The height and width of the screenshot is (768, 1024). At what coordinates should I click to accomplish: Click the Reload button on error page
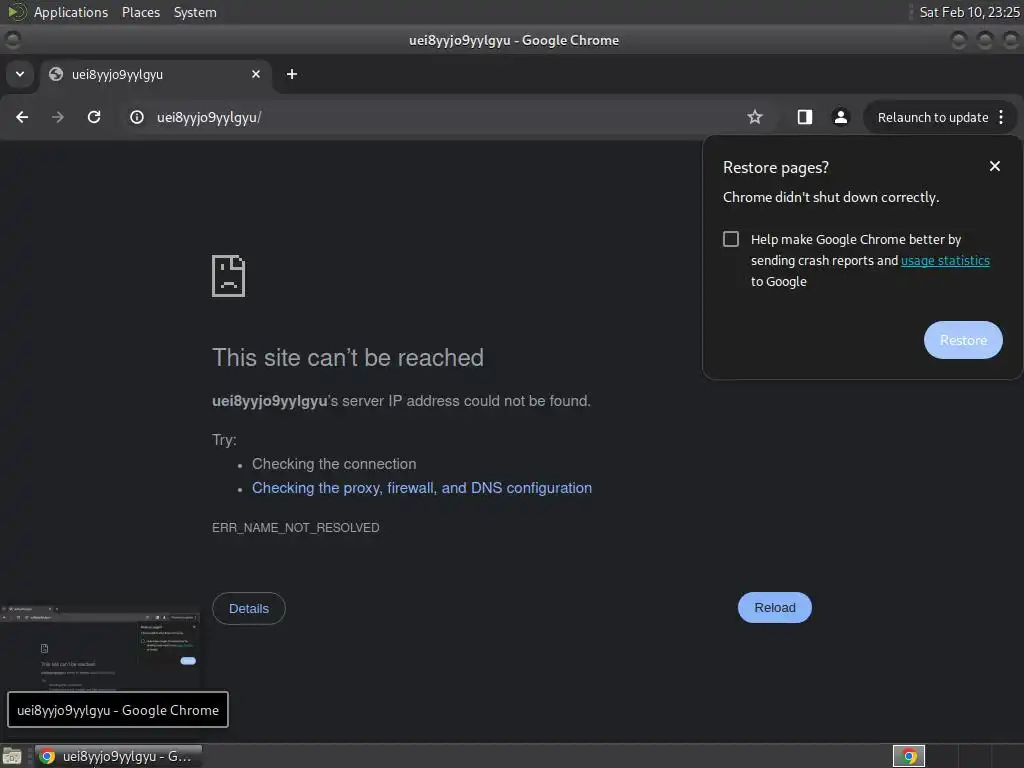[775, 607]
